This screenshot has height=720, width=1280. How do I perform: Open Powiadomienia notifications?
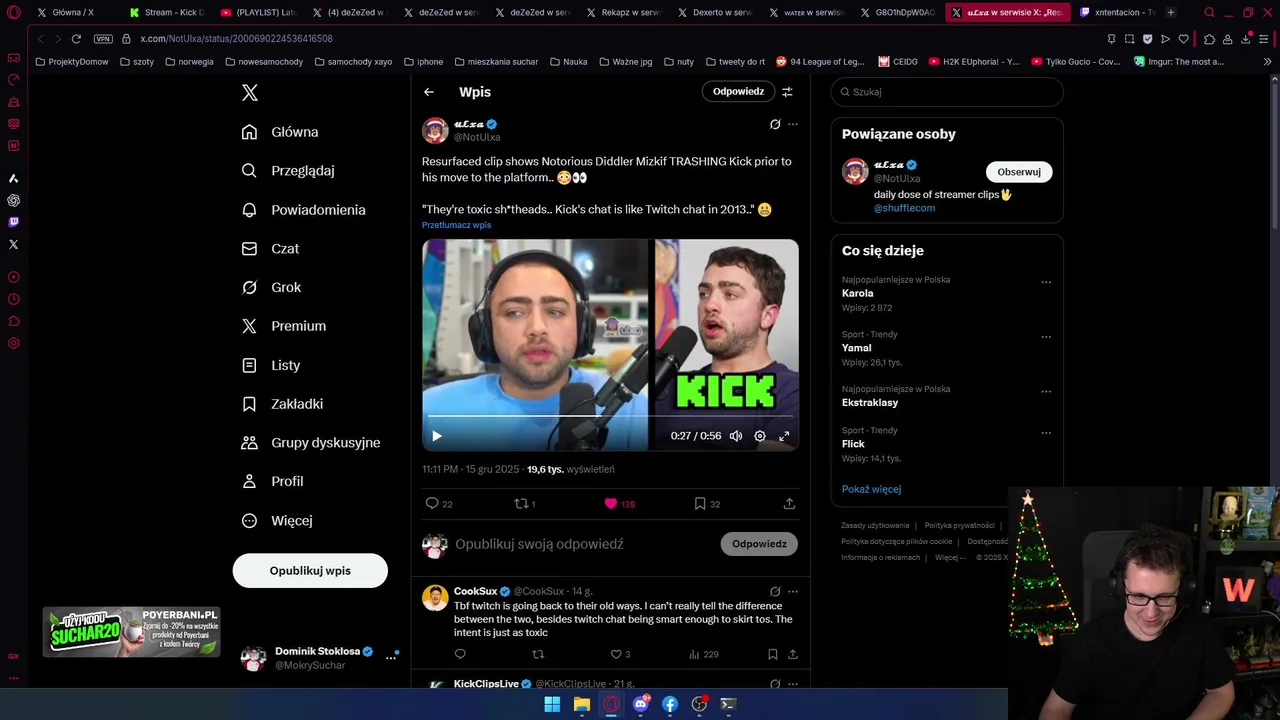coord(303,210)
